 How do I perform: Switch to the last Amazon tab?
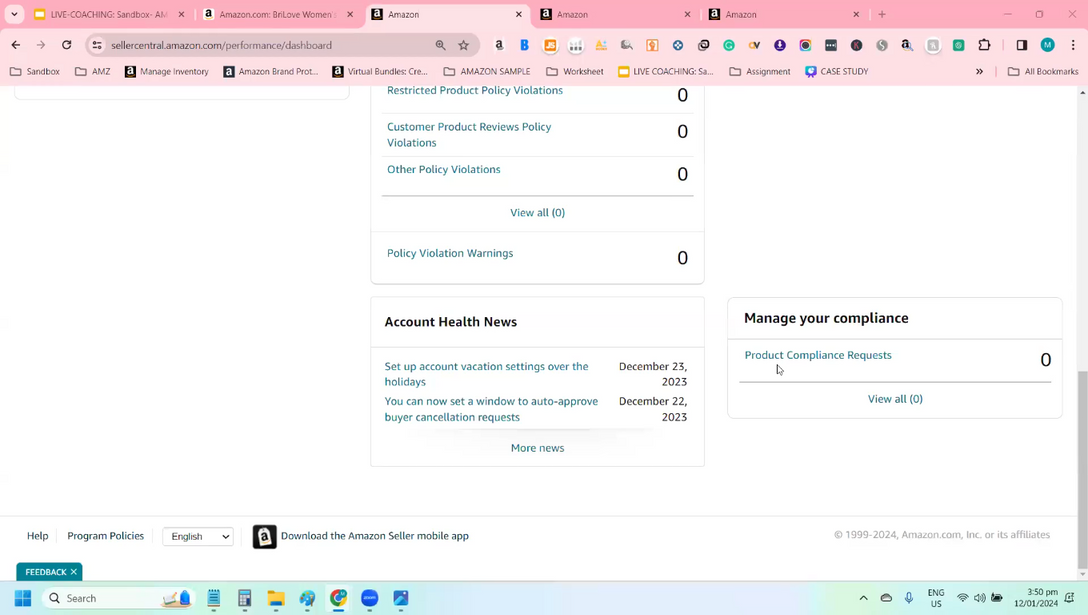point(784,14)
